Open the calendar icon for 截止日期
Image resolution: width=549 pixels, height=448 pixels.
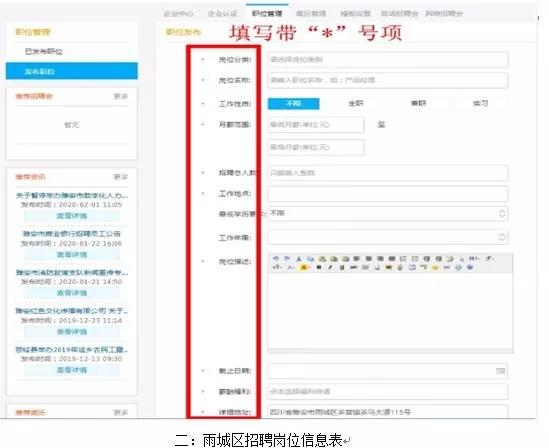click(x=501, y=371)
